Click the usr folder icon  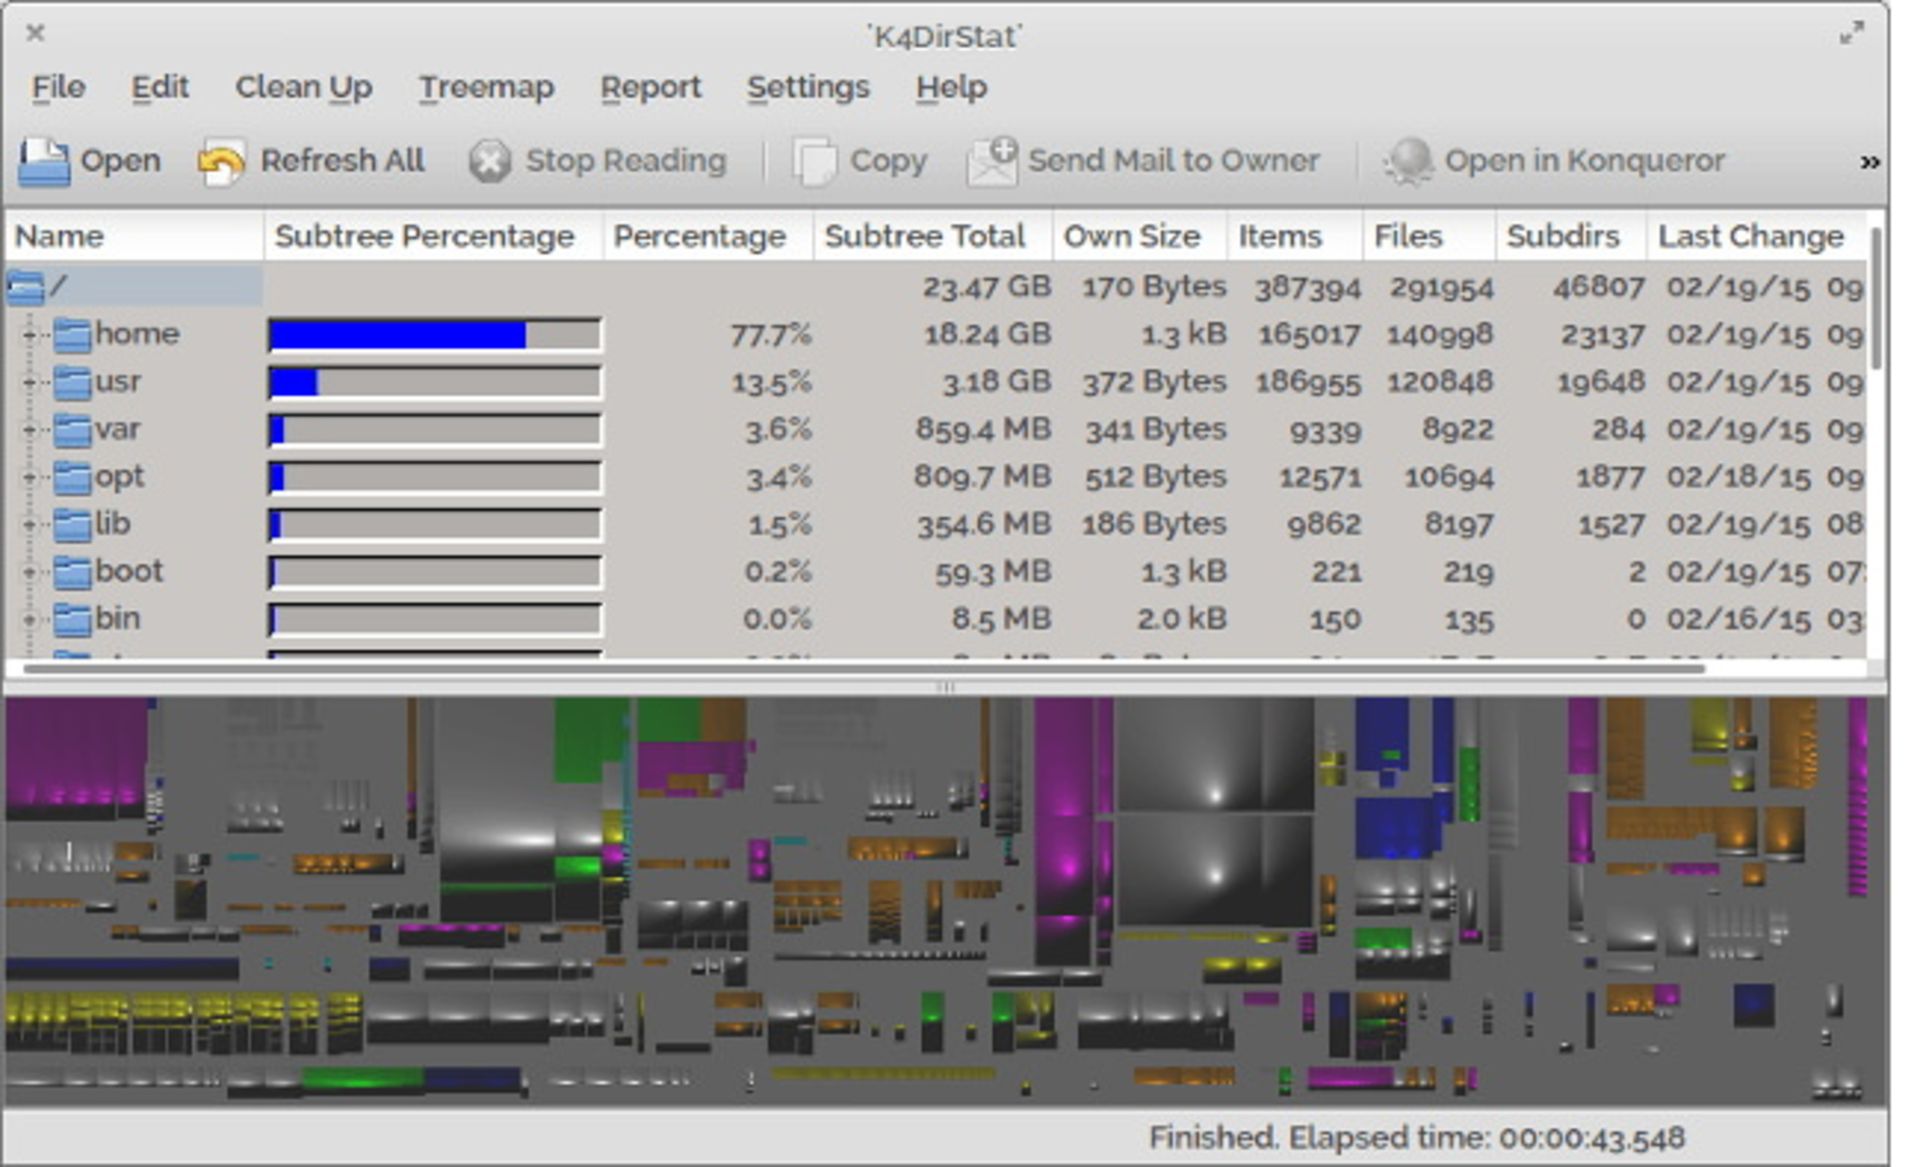72,382
